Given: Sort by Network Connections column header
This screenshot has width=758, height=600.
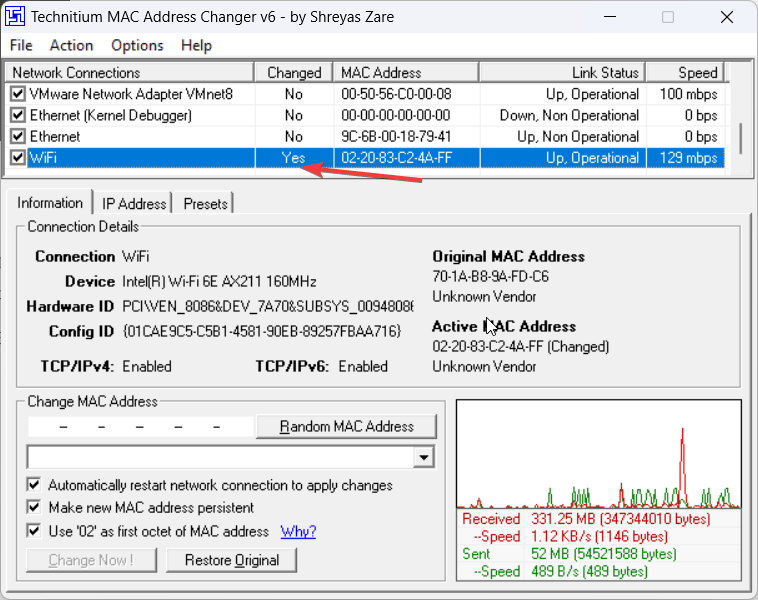Looking at the screenshot, I should 130,73.
